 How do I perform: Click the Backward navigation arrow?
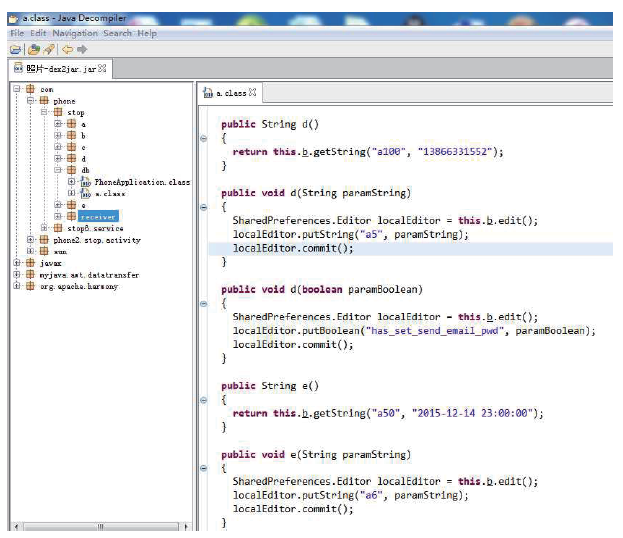(66, 49)
